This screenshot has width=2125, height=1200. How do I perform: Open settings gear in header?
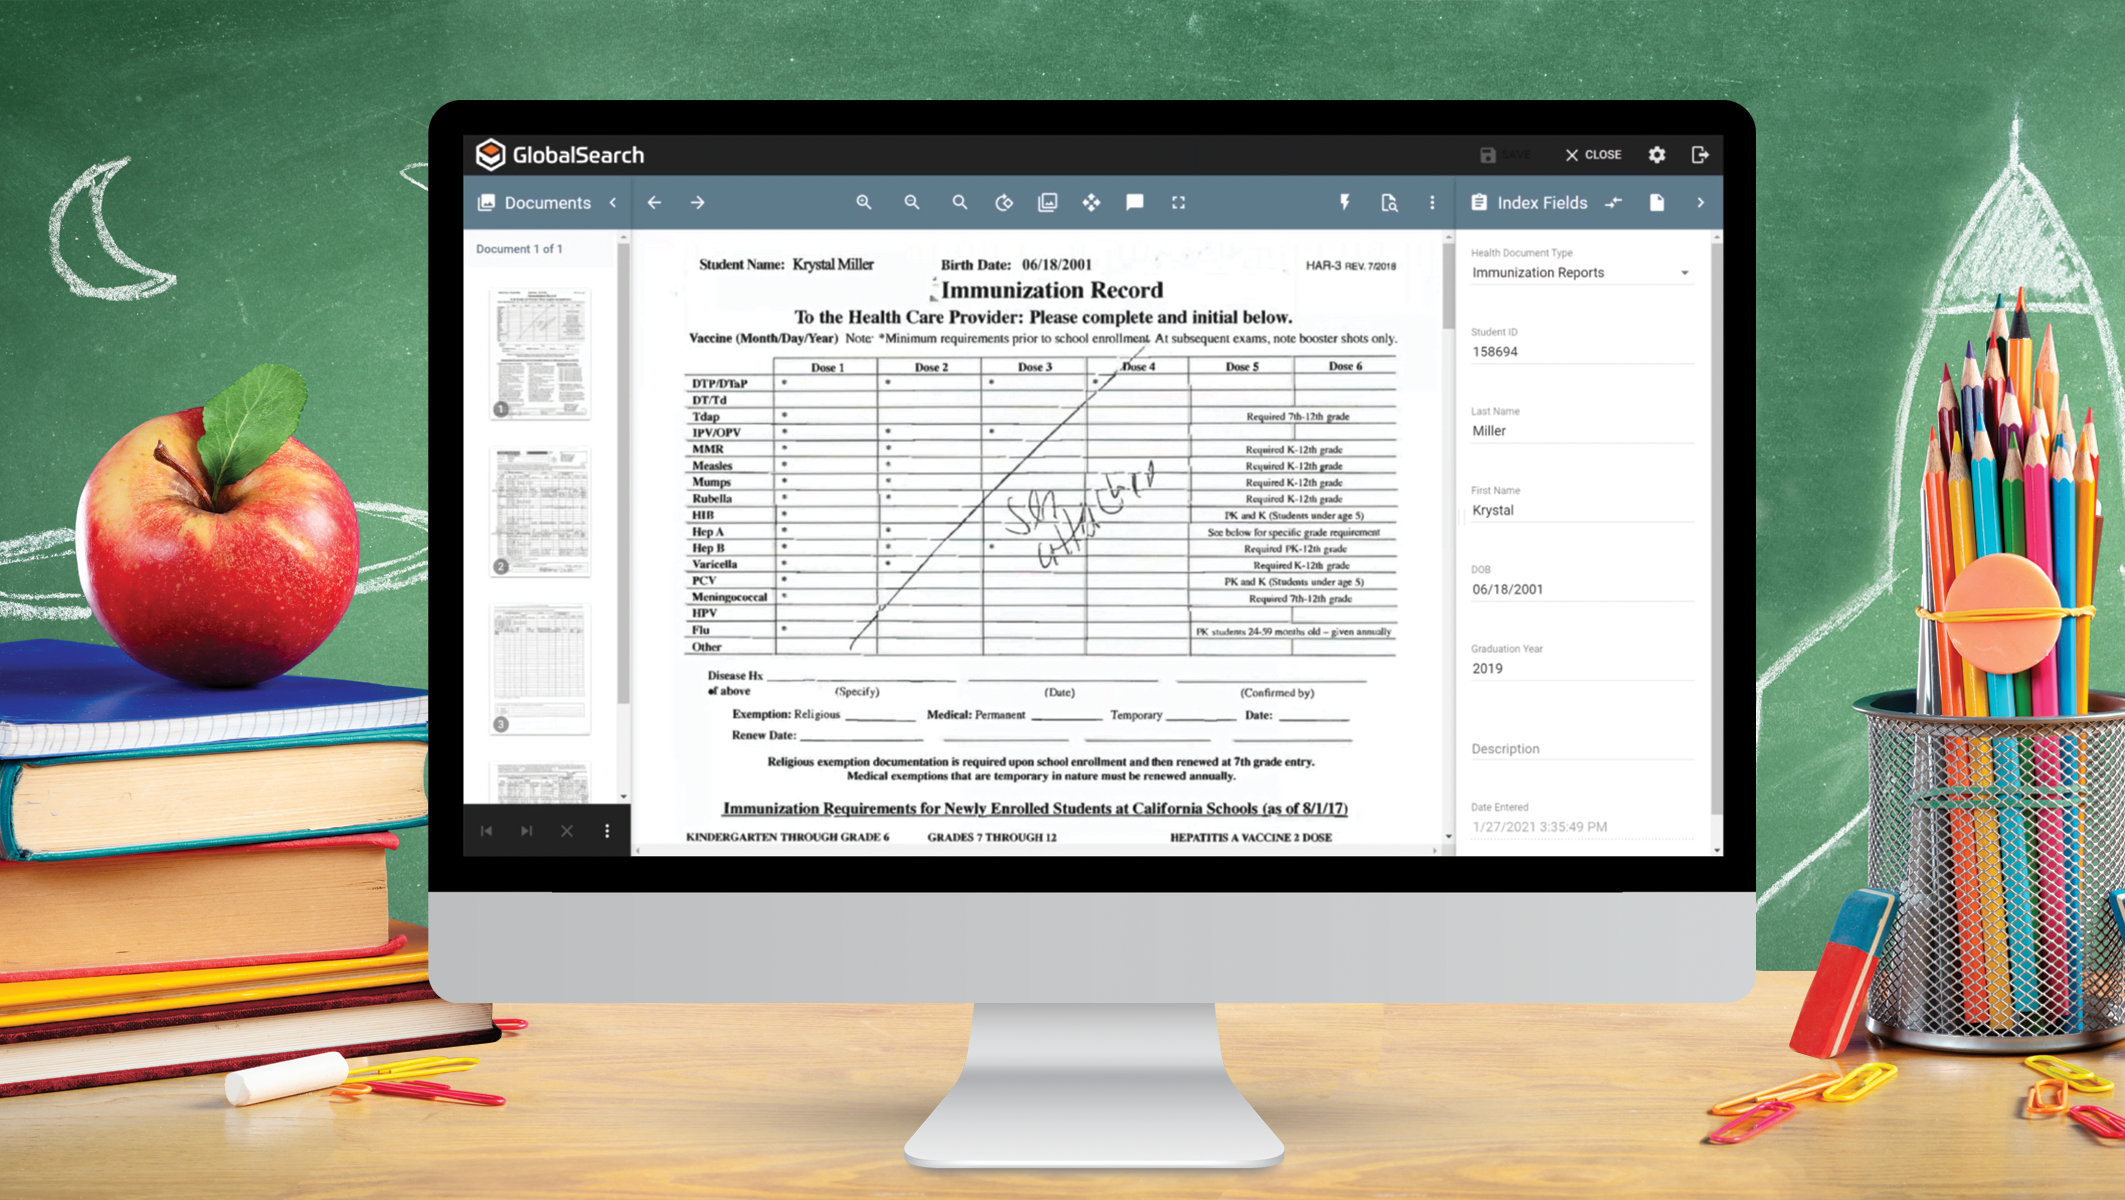pos(1657,155)
